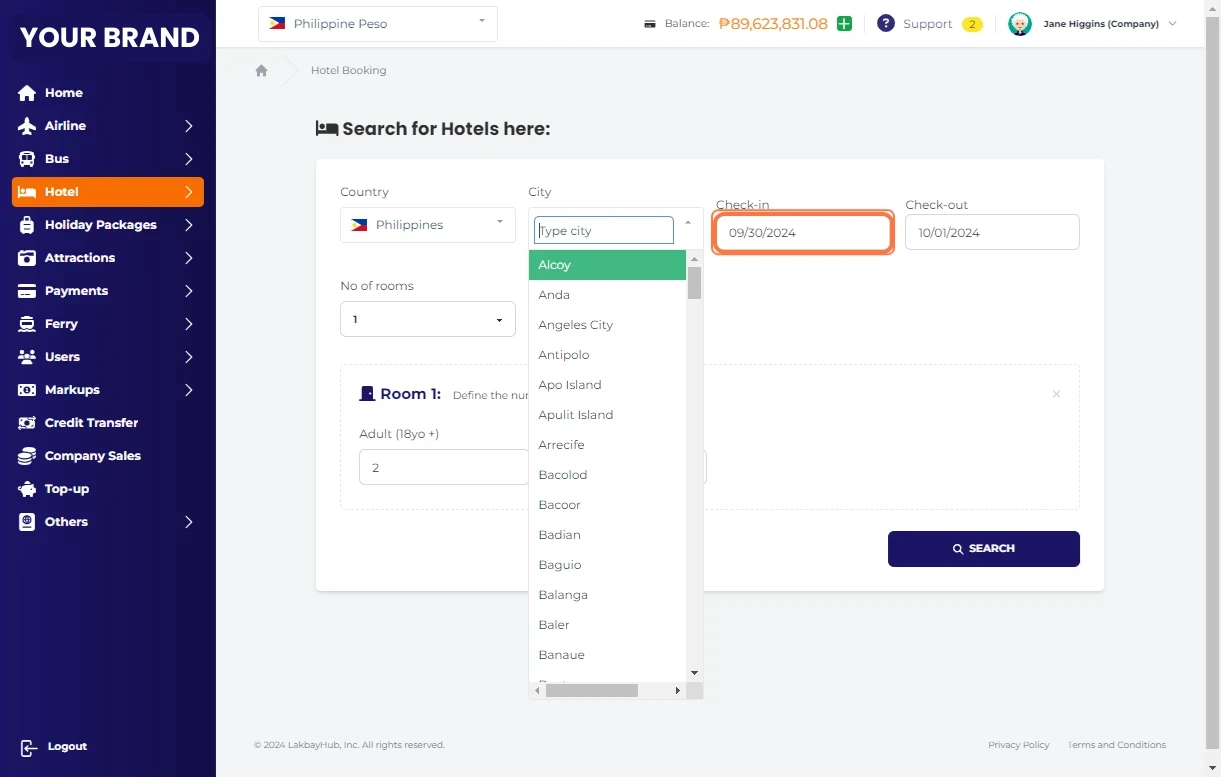1221x777 pixels.
Task: Expand the Airline sidebar menu
Action: 108,126
